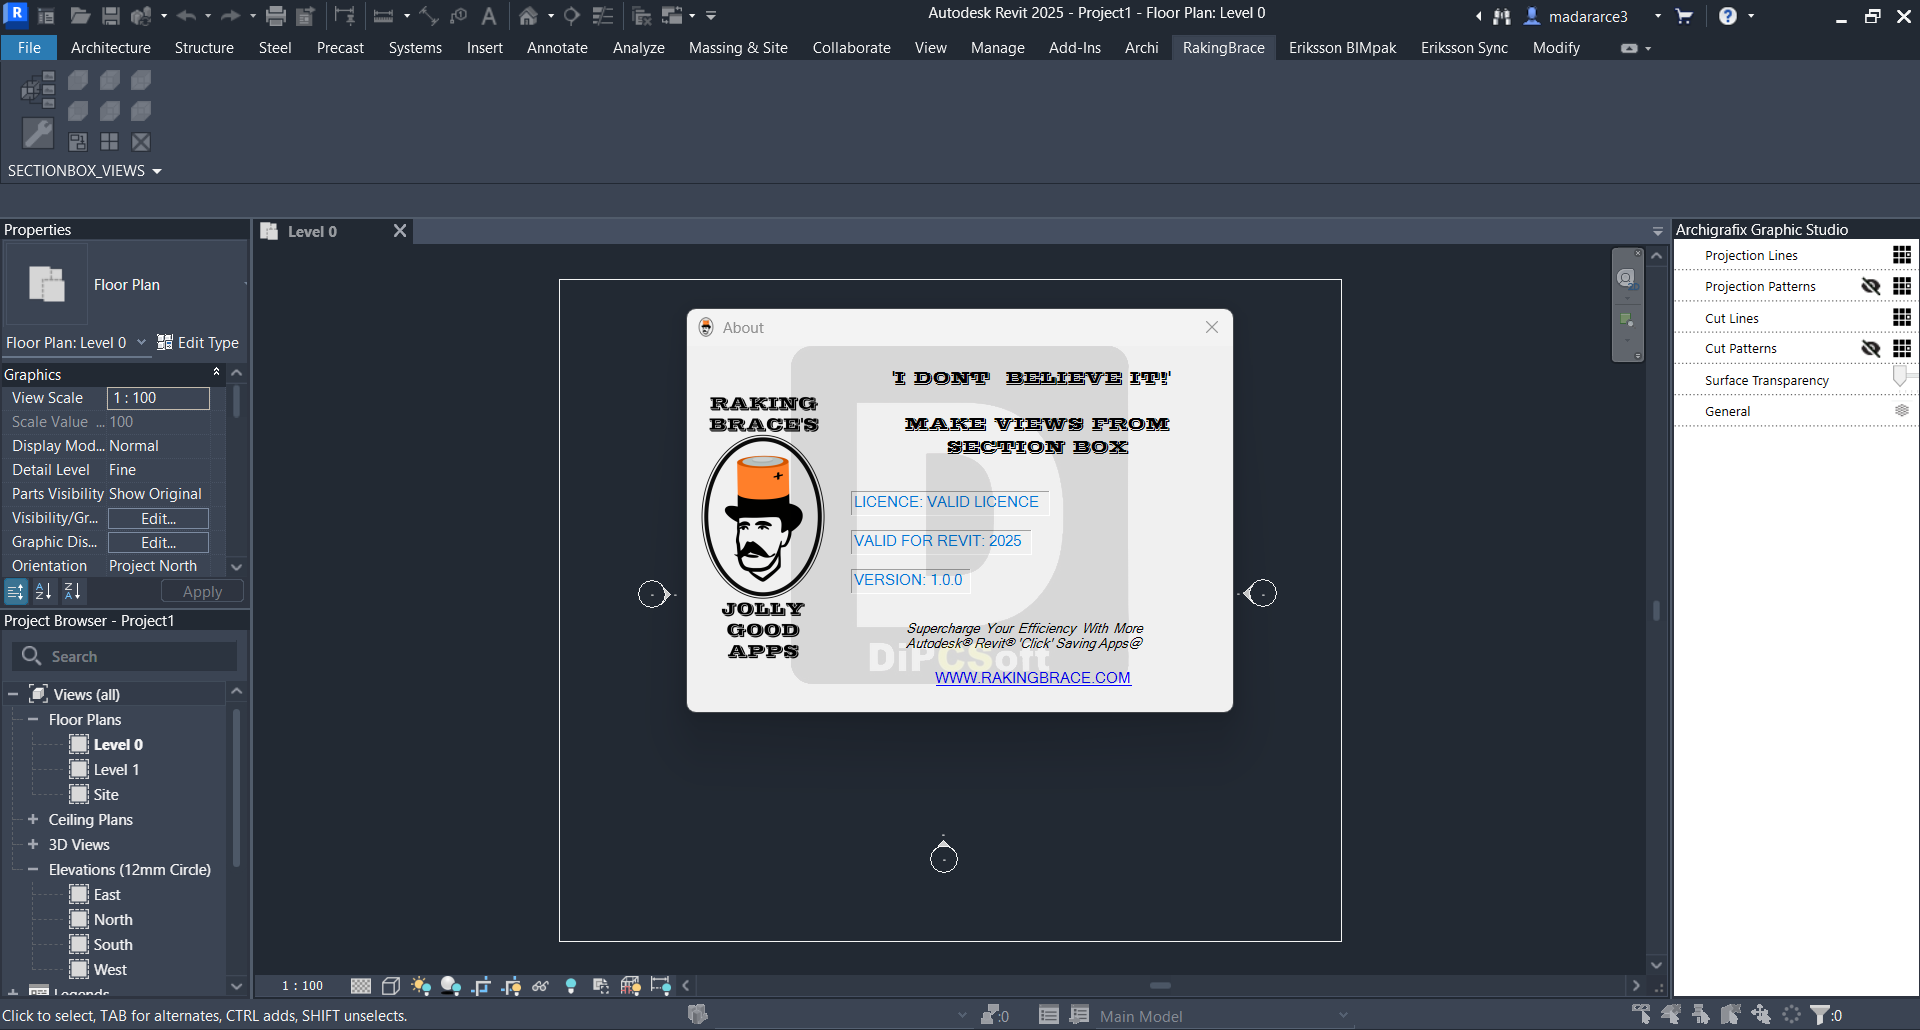
Task: Switch to the Annotate ribbon tab
Action: [557, 47]
